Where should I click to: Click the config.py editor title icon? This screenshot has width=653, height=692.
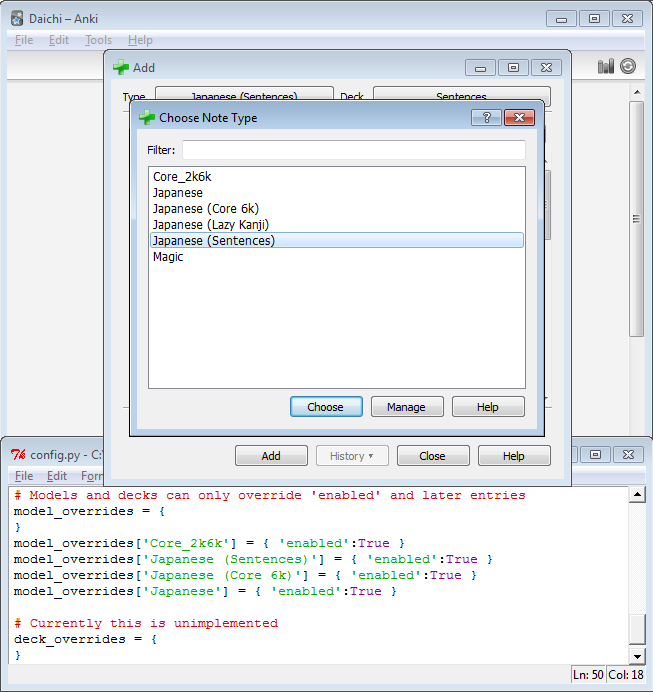point(18,455)
